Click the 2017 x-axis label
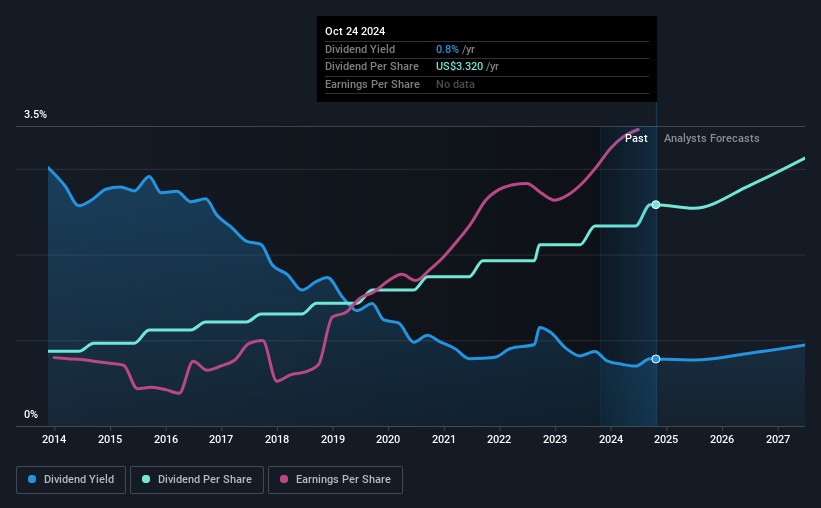This screenshot has height=508, width=821. pos(221,439)
